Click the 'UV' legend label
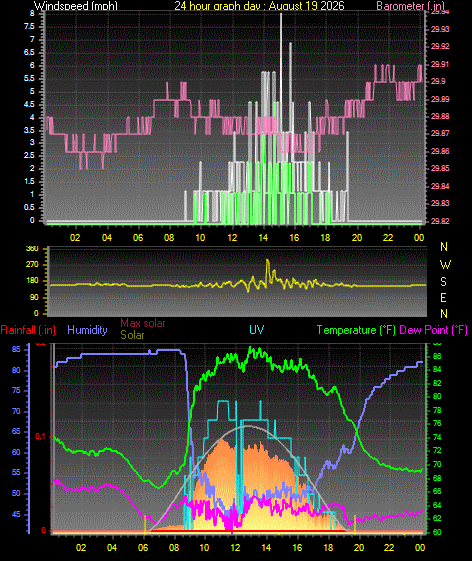The image size is (472, 561). pos(257,330)
